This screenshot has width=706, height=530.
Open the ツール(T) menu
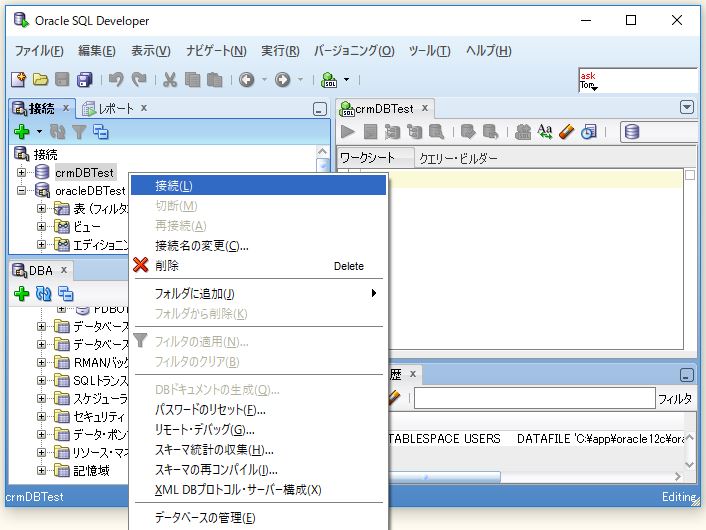pos(429,51)
